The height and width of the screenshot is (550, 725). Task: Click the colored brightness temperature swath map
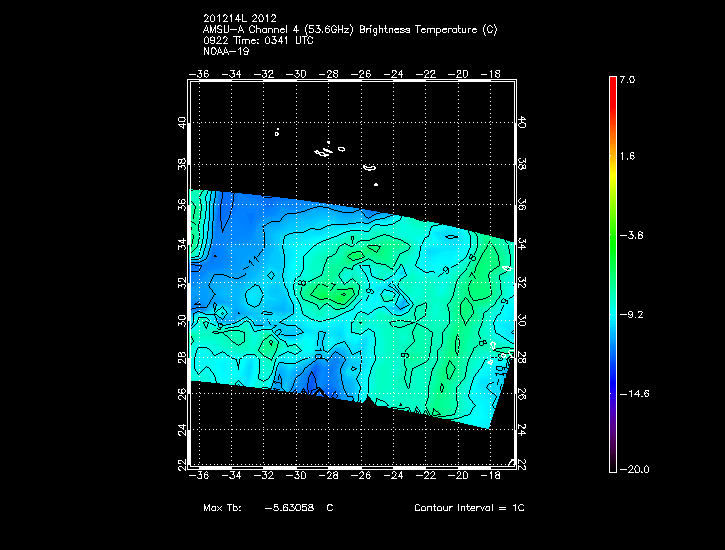352,309
